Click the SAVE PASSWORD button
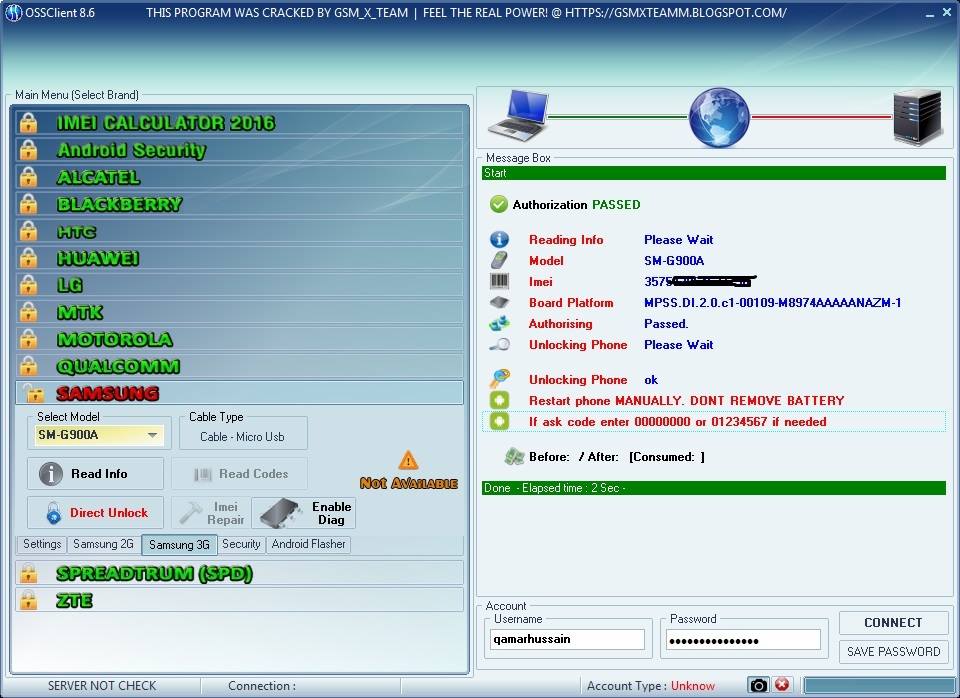960x698 pixels. pos(893,651)
